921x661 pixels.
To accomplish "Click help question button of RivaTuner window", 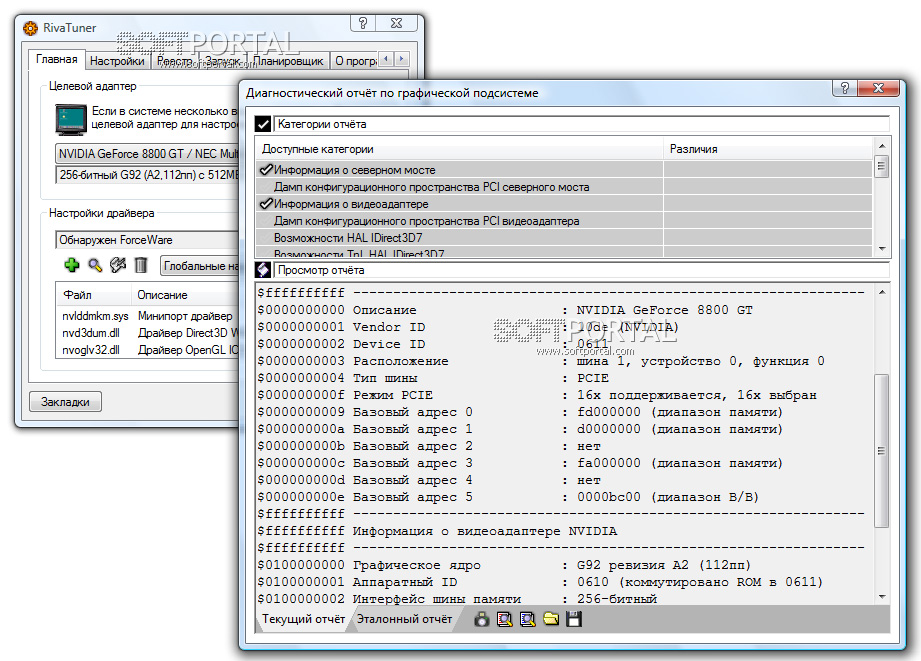I will pos(362,23).
